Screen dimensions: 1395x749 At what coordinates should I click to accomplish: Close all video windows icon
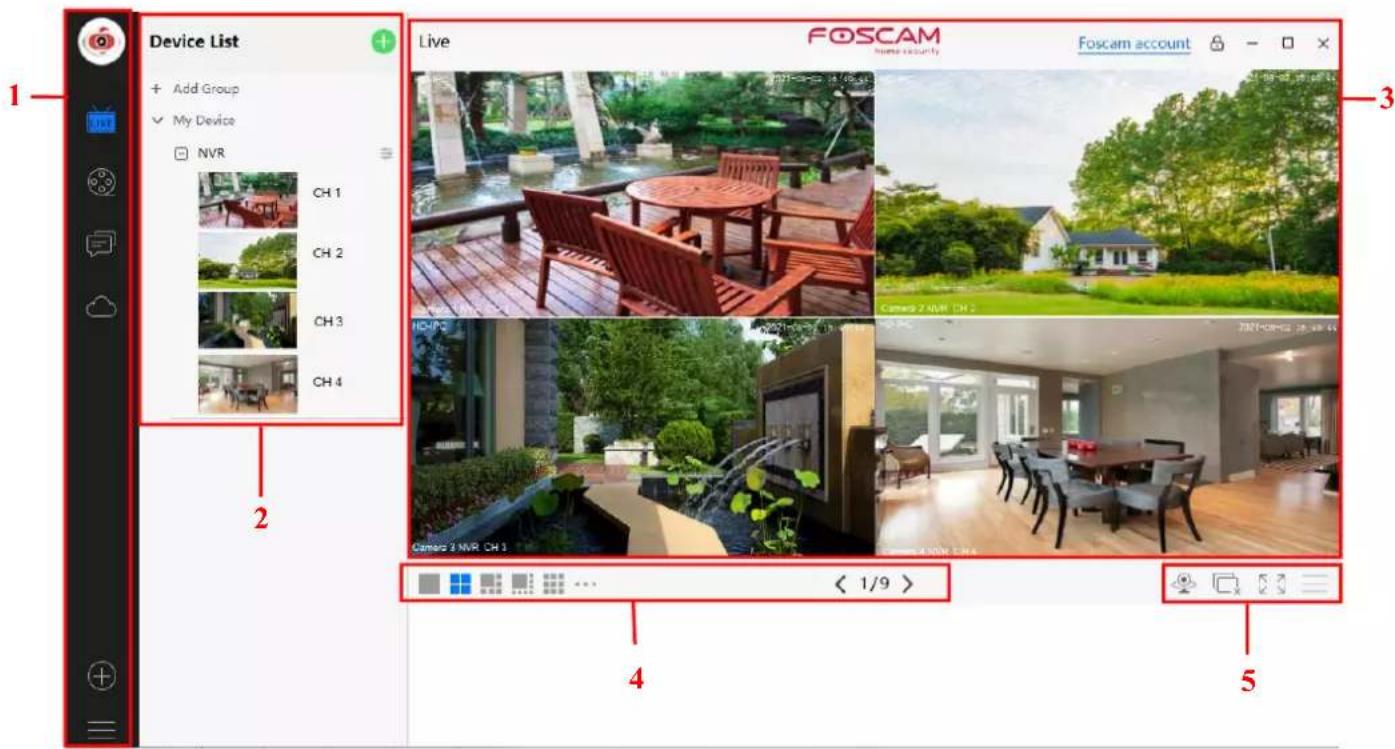pos(1225,585)
